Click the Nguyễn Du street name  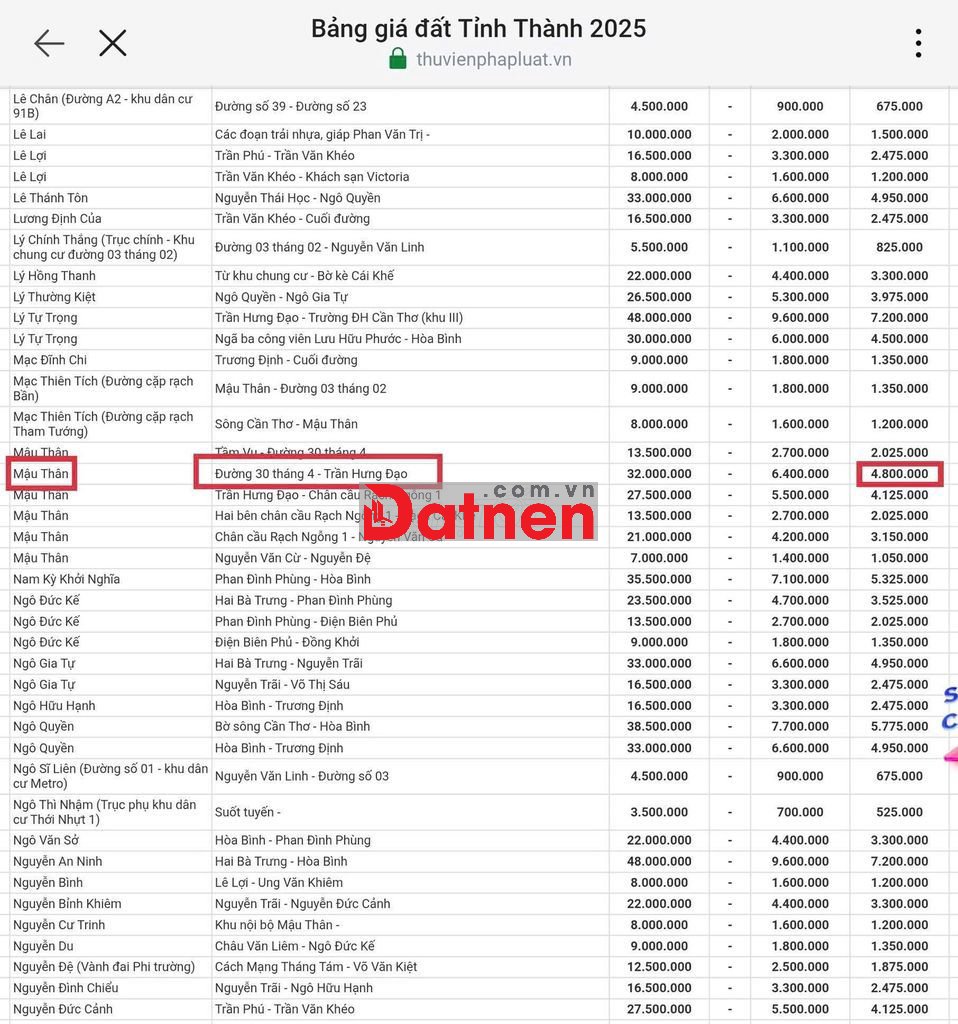coord(44,946)
